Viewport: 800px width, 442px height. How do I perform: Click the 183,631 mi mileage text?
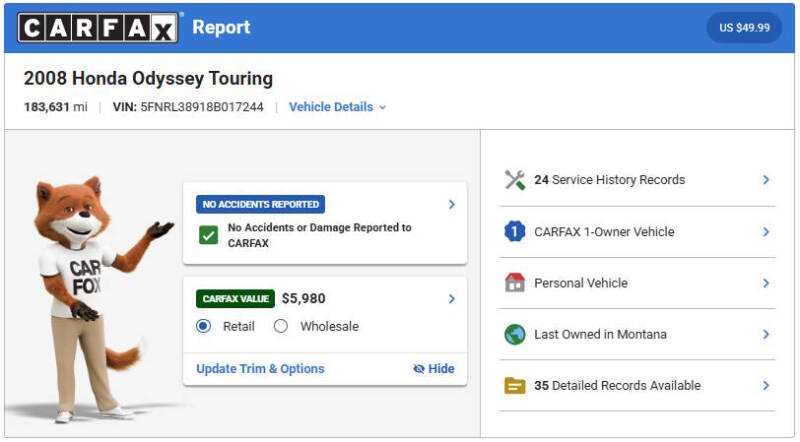(x=56, y=107)
